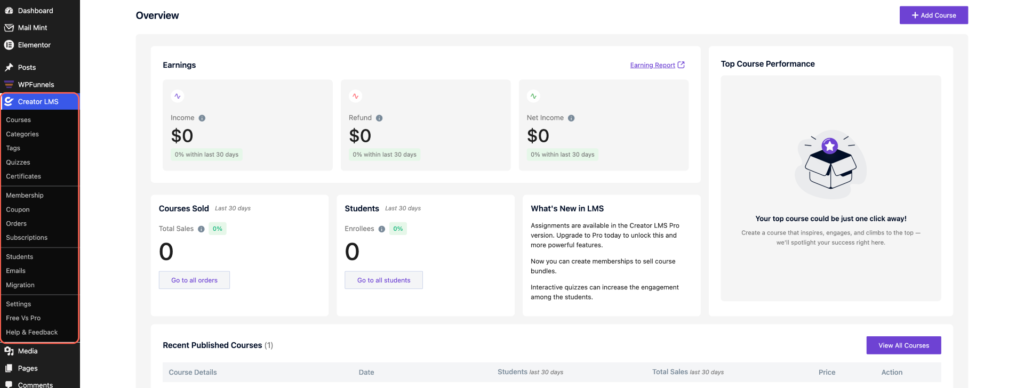Click the info icon beside Total Sales
This screenshot has width=1024, height=388.
coord(201,229)
